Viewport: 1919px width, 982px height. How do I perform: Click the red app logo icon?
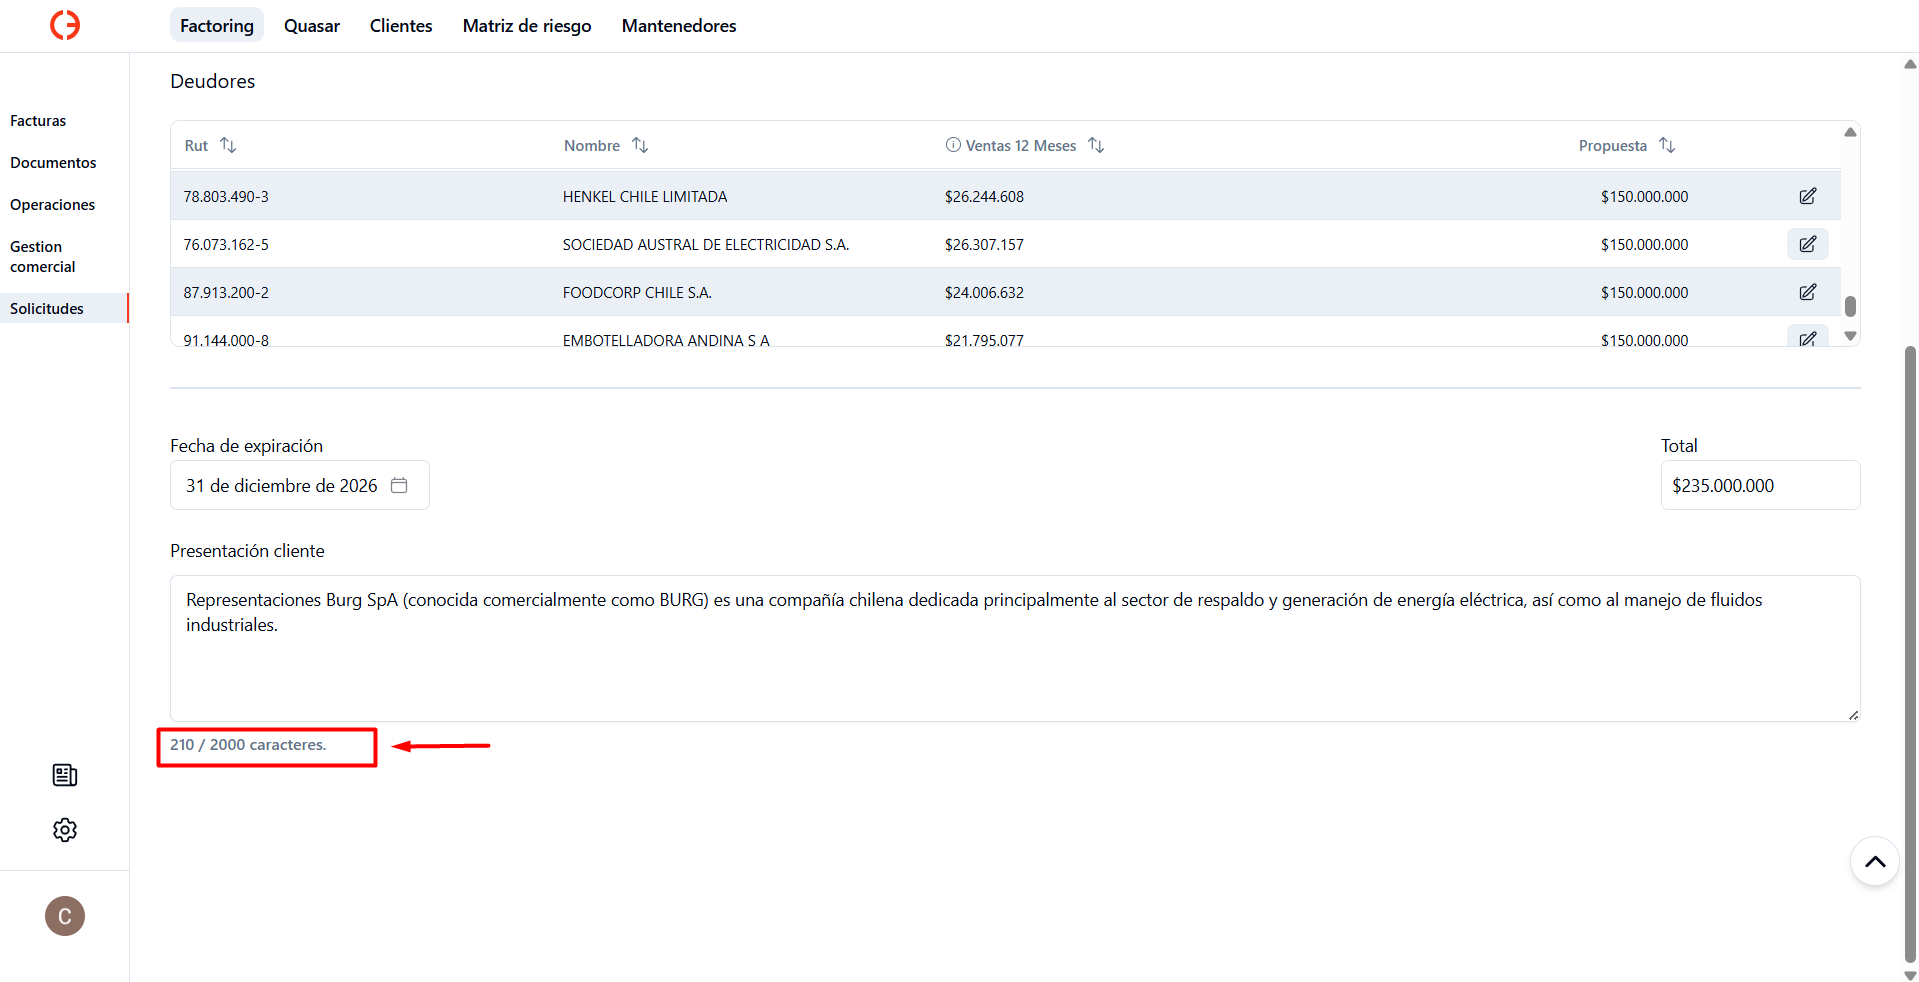click(x=65, y=25)
